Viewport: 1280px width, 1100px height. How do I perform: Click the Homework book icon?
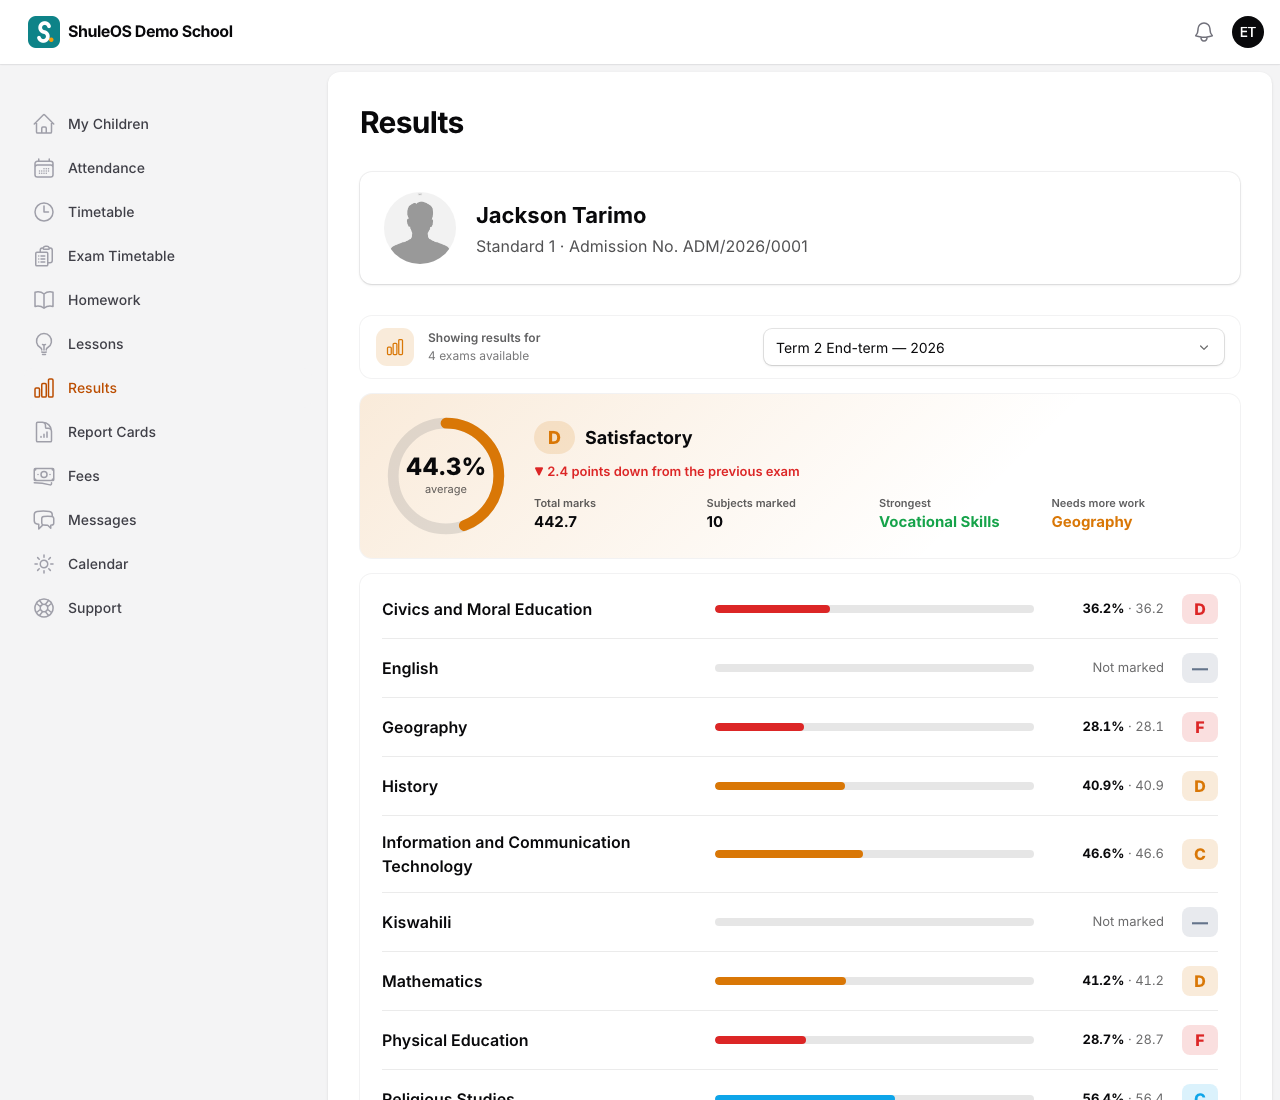pos(44,300)
